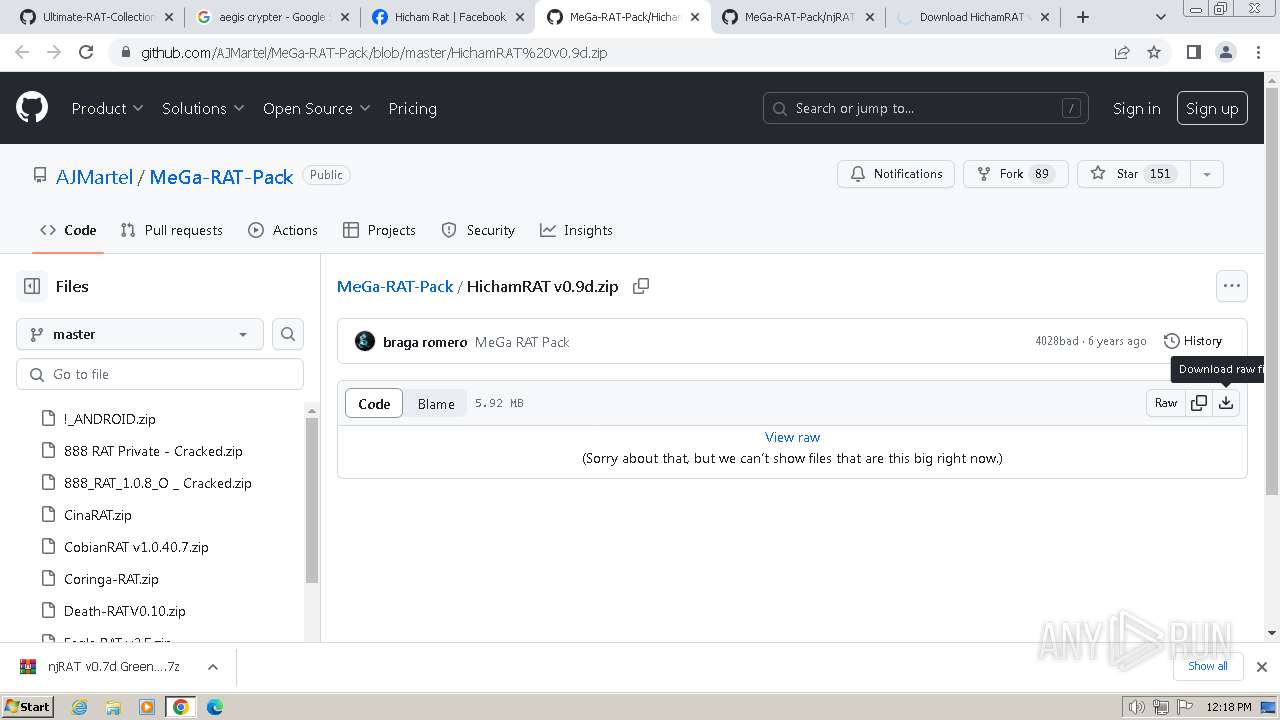Focus the Search or jump to field
The width and height of the screenshot is (1280, 720).
926,108
